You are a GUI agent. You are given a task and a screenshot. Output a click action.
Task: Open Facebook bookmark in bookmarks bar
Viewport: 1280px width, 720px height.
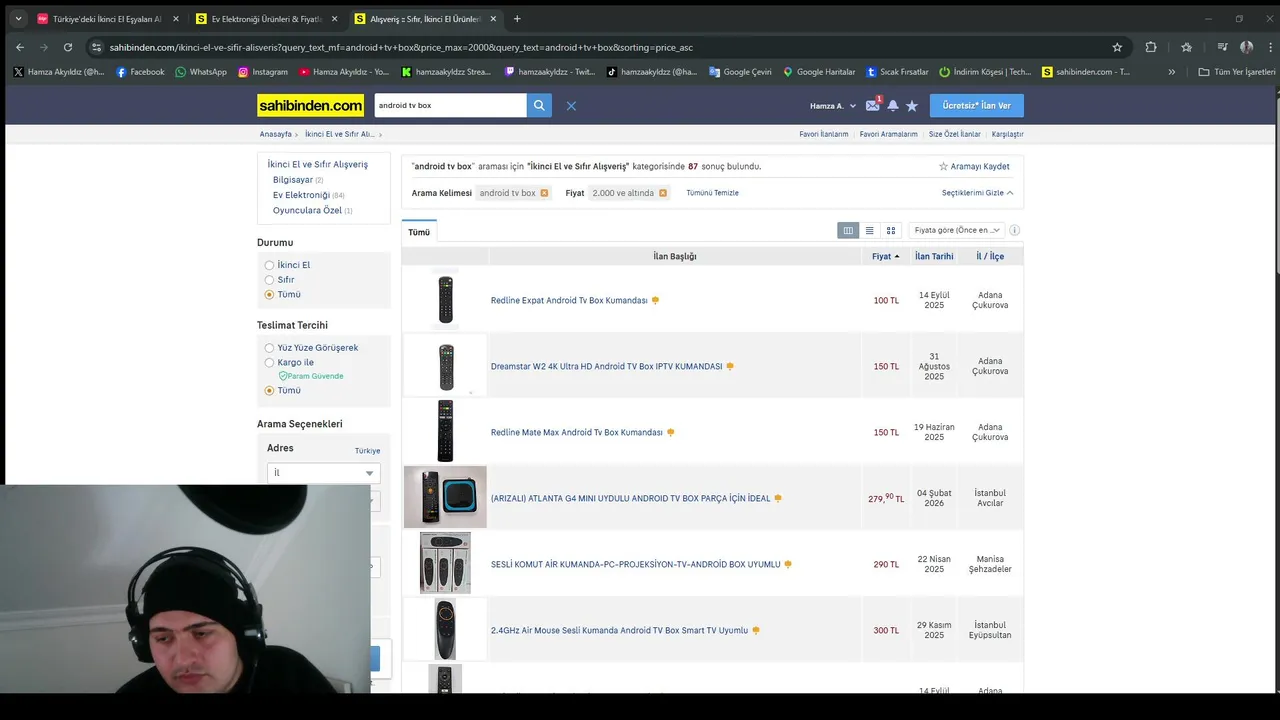[x=140, y=72]
